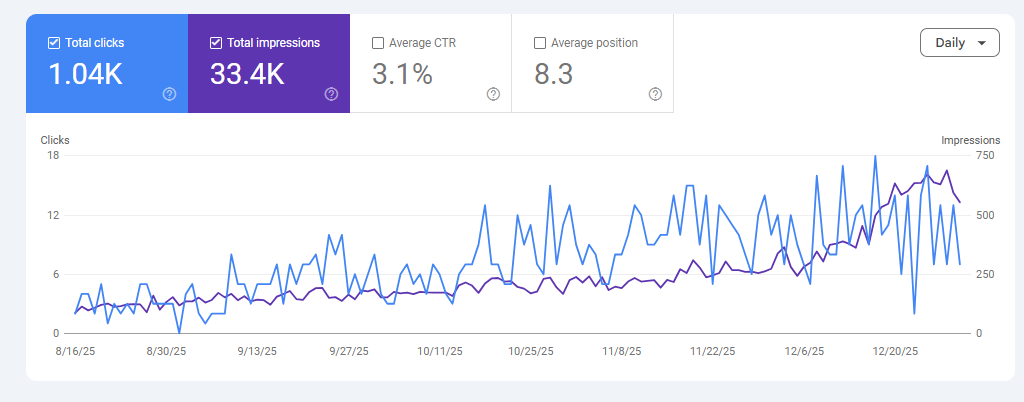Enable the Average position checkbox

540,43
